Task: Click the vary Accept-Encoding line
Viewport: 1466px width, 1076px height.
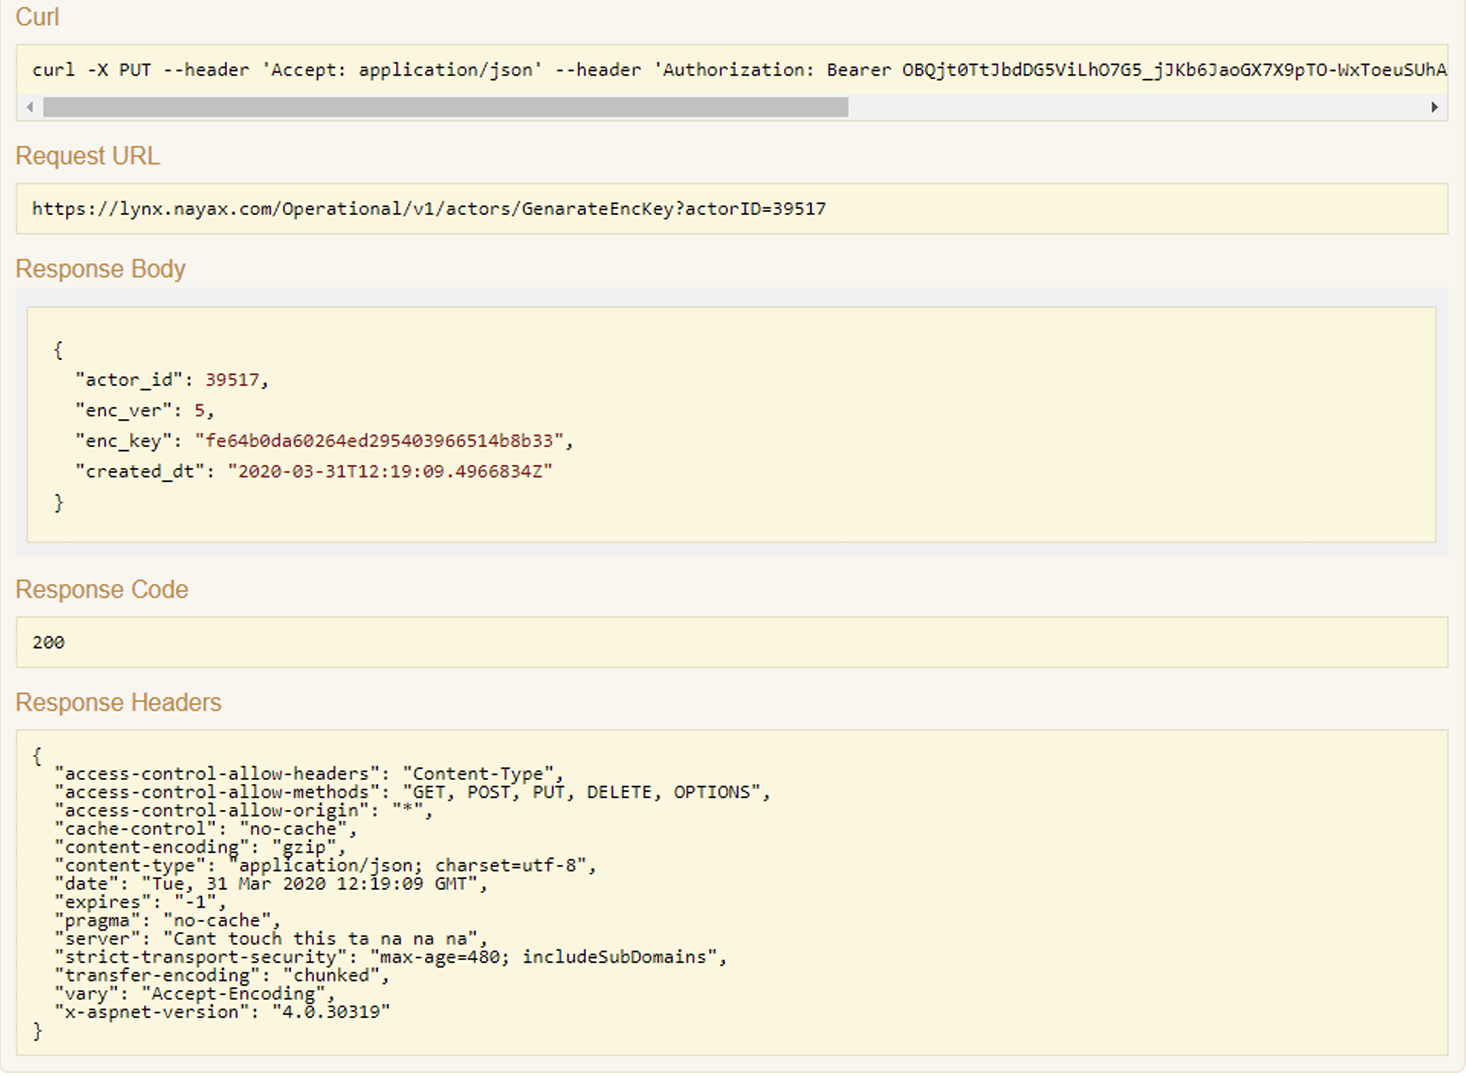Action: pyautogui.click(x=195, y=994)
